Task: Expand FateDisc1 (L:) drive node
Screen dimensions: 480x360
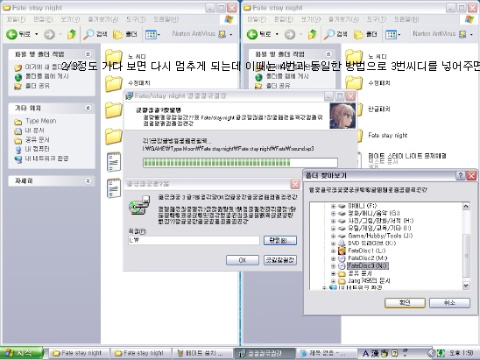Action: click(333, 251)
